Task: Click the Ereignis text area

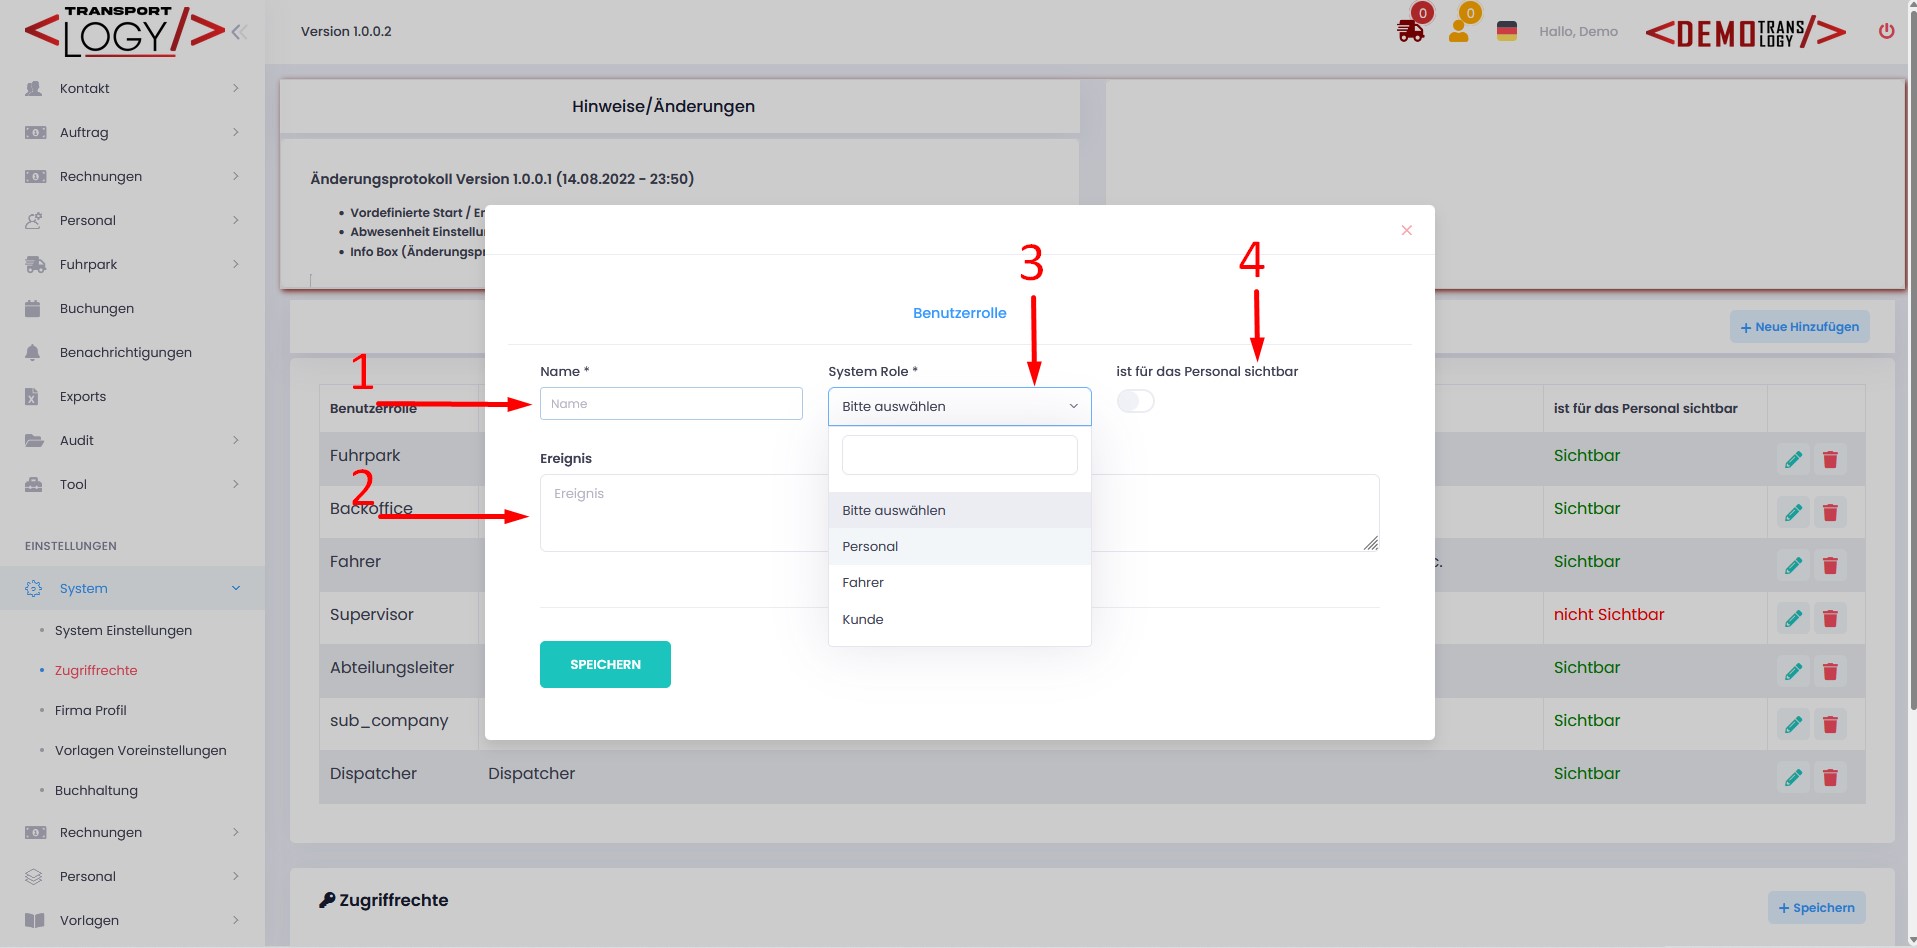Action: (x=680, y=513)
